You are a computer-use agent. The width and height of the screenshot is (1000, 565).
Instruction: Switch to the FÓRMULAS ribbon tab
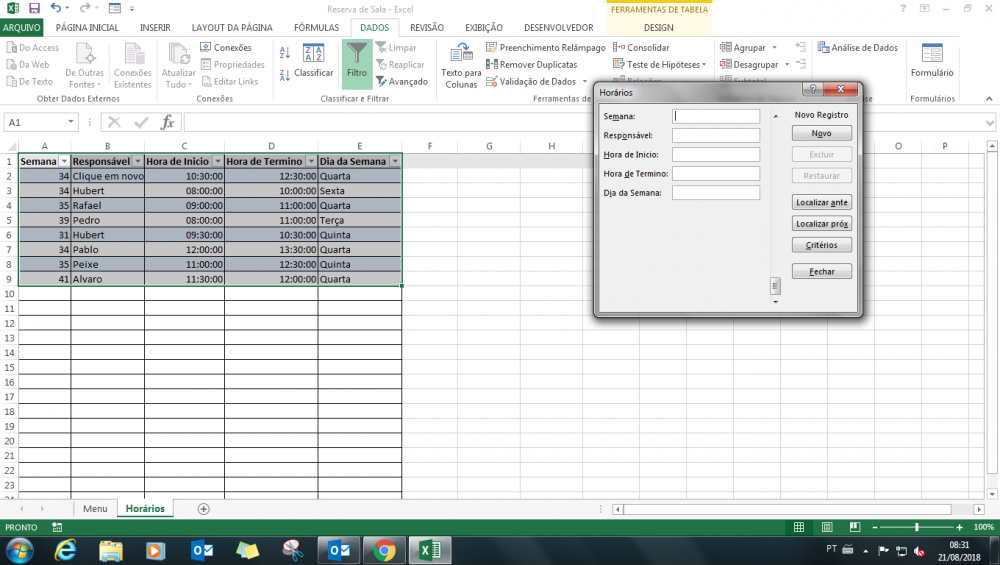pyautogui.click(x=315, y=28)
